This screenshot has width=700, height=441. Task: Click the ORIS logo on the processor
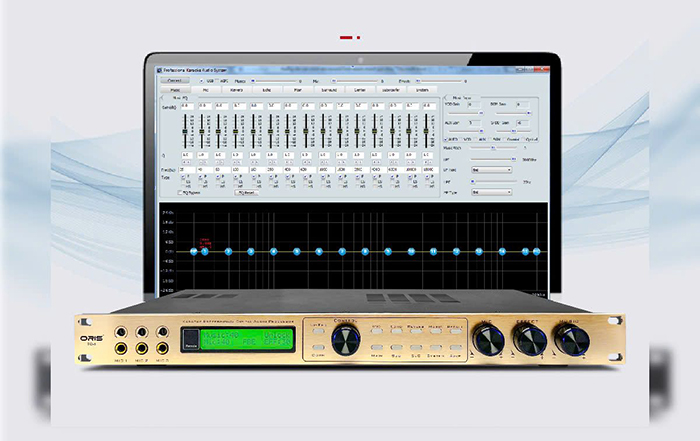pyautogui.click(x=92, y=338)
